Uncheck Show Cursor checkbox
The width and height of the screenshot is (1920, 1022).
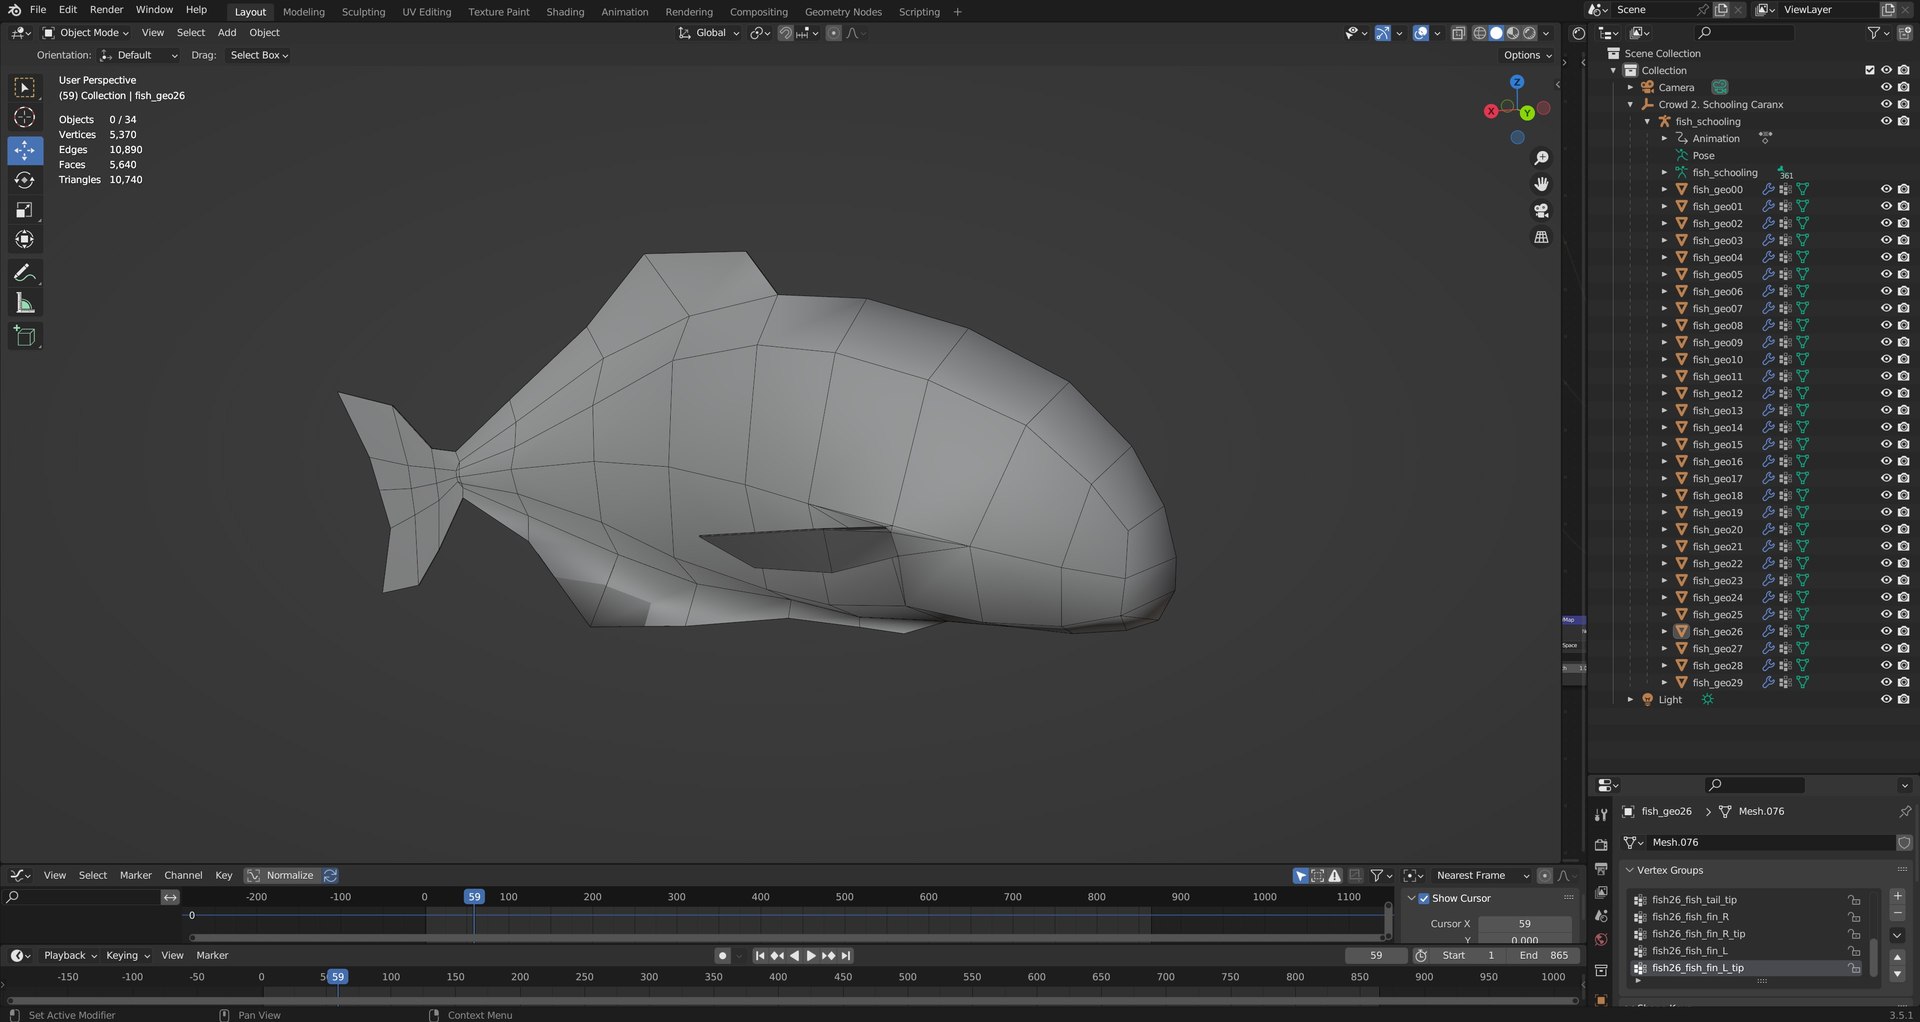click(1424, 898)
